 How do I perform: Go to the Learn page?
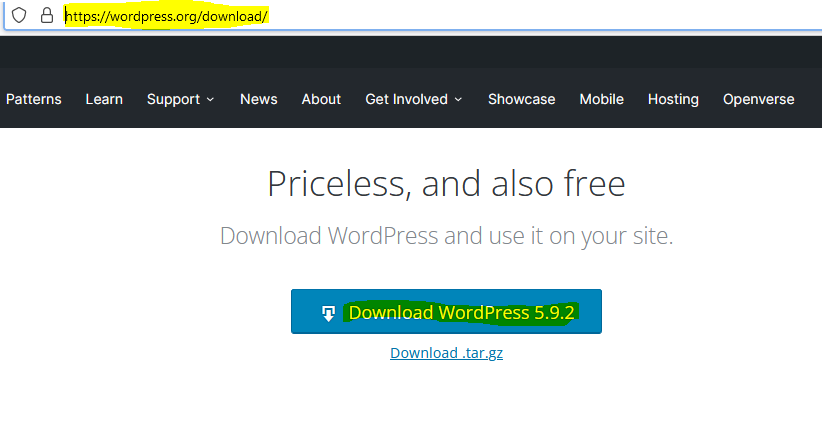104,99
